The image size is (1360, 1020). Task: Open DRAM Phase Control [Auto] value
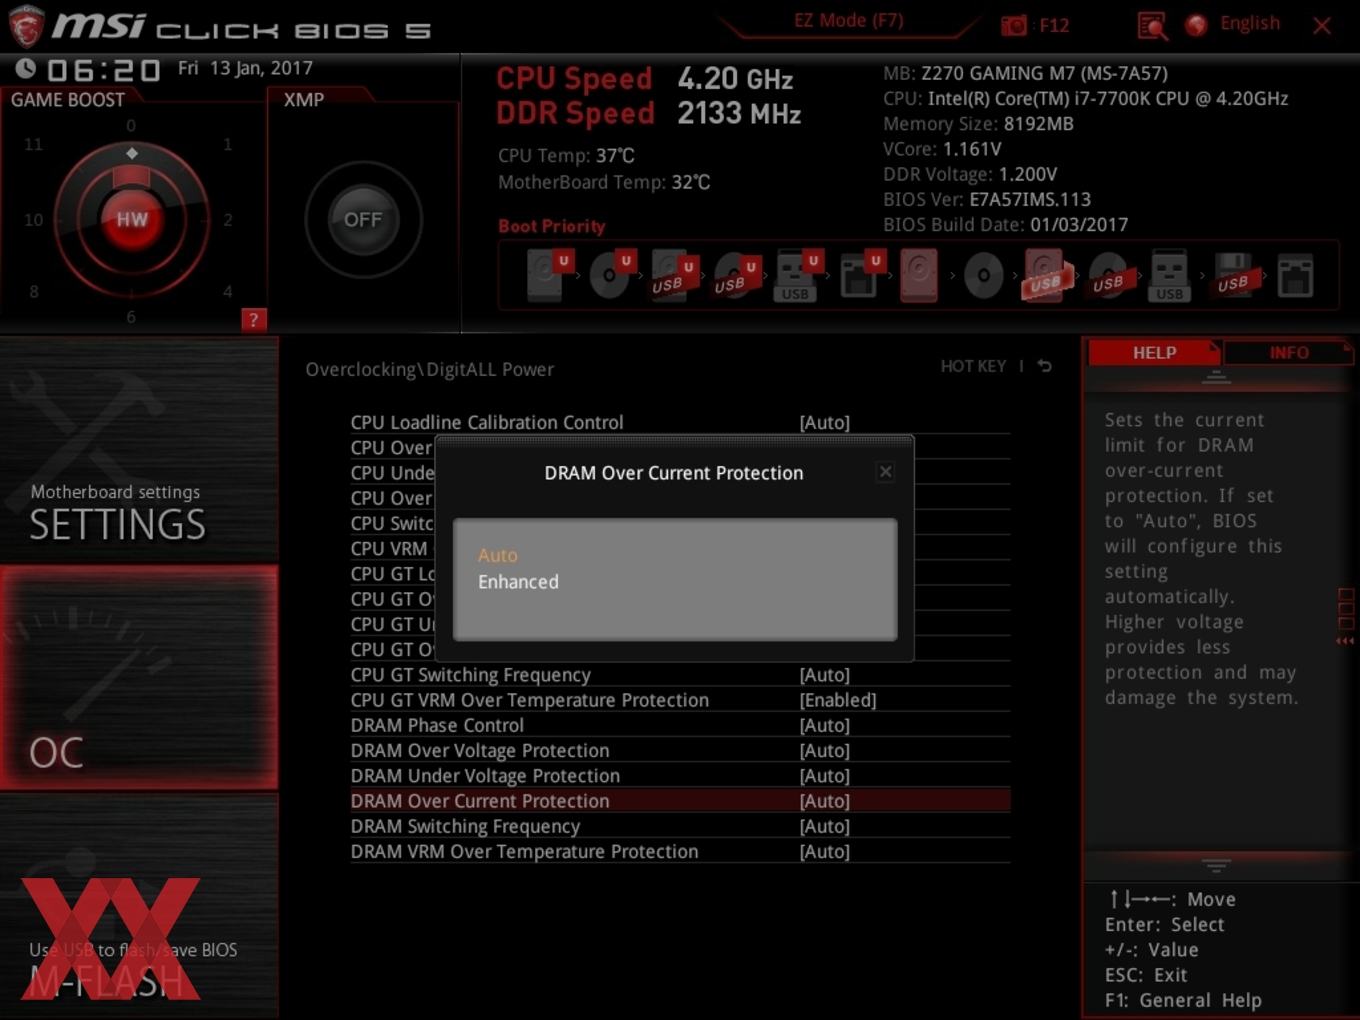824,725
